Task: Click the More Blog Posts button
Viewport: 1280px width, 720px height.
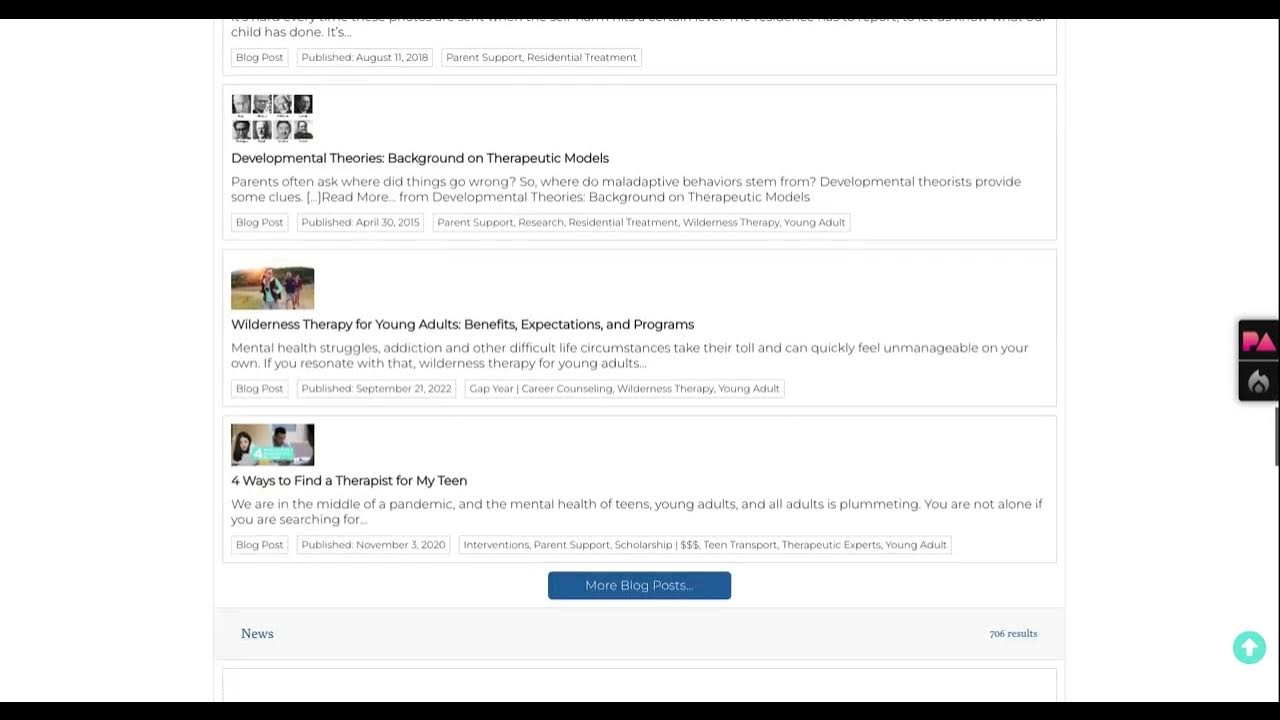Action: tap(639, 585)
